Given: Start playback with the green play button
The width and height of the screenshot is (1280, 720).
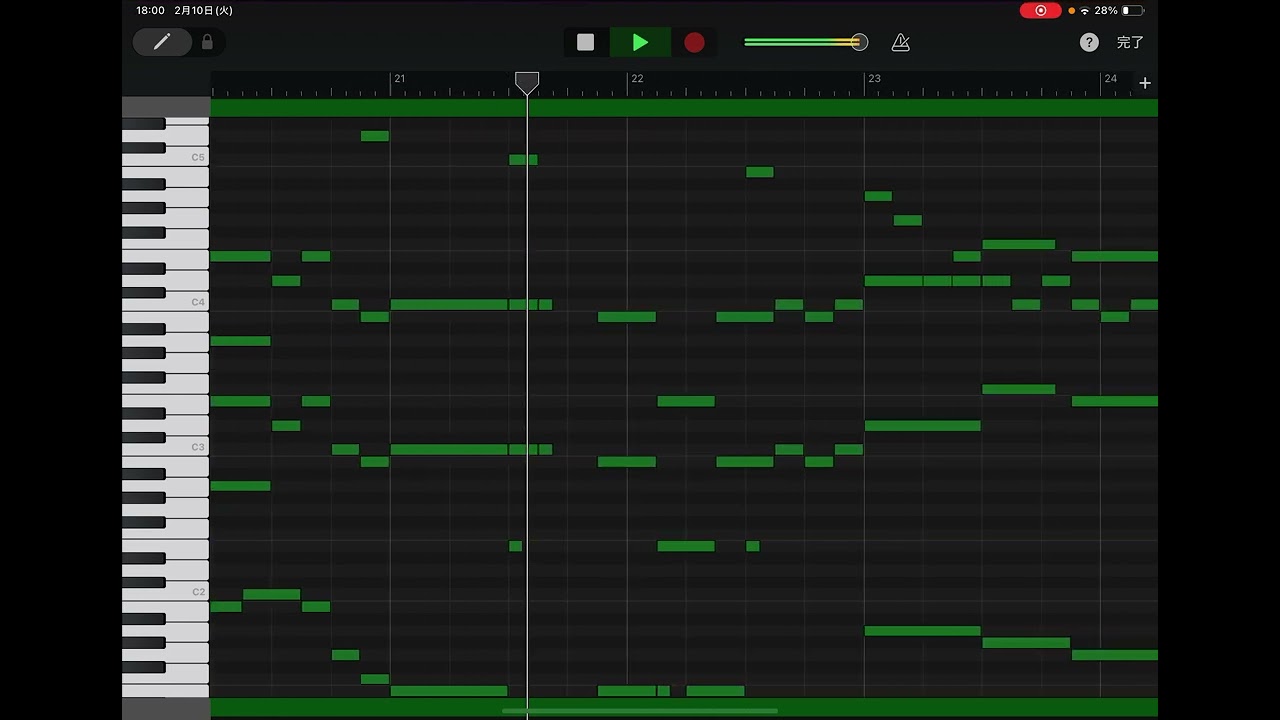Looking at the screenshot, I should coord(640,42).
